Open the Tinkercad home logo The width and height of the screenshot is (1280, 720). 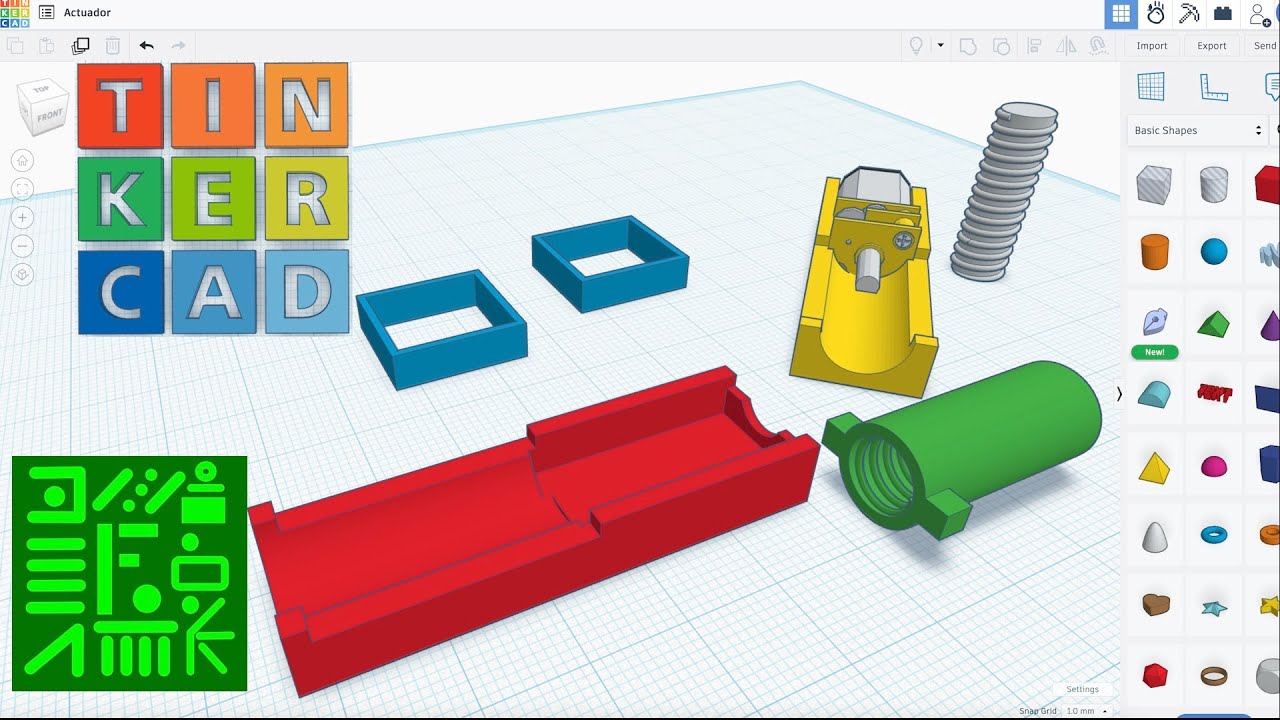click(x=14, y=13)
